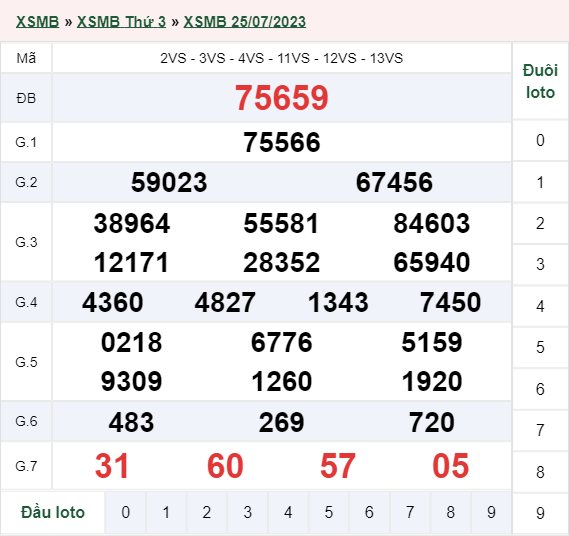Viewport: 569px width, 536px height.
Task: Select Đầu loto digit 7
Action: point(410,512)
